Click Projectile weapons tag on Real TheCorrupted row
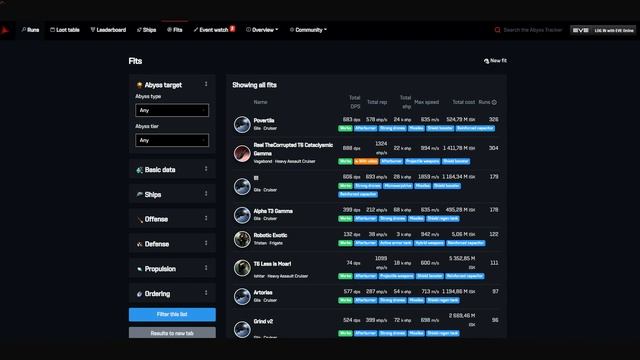This screenshot has width=640, height=360. [422, 161]
